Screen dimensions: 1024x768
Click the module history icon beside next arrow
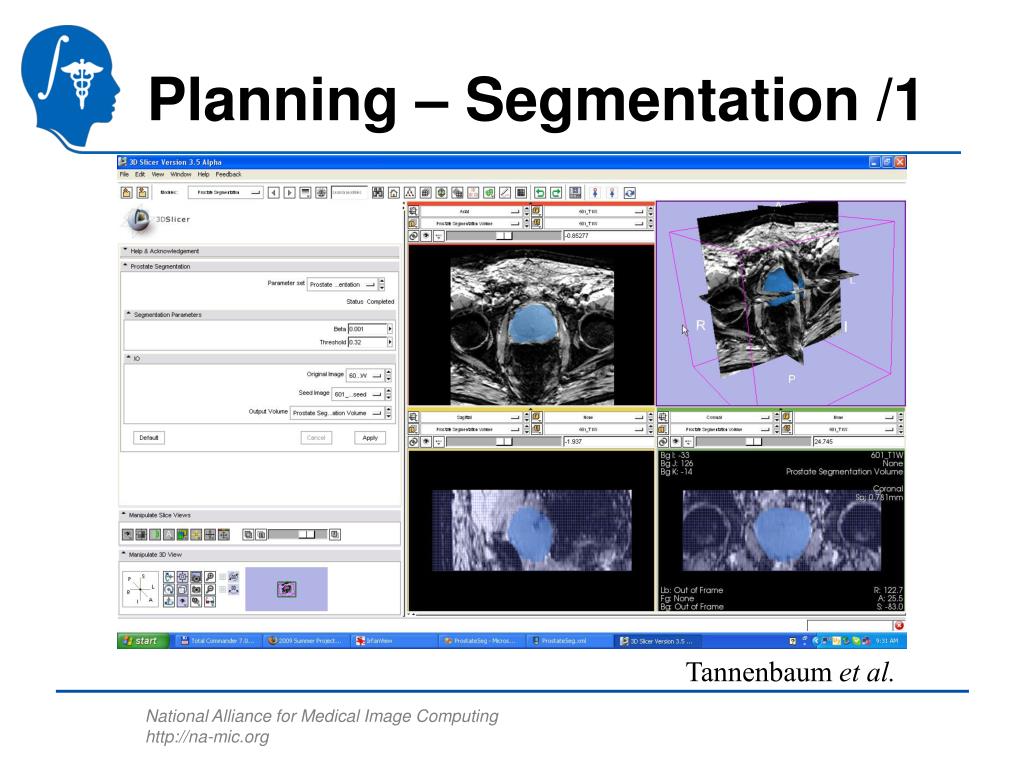305,193
